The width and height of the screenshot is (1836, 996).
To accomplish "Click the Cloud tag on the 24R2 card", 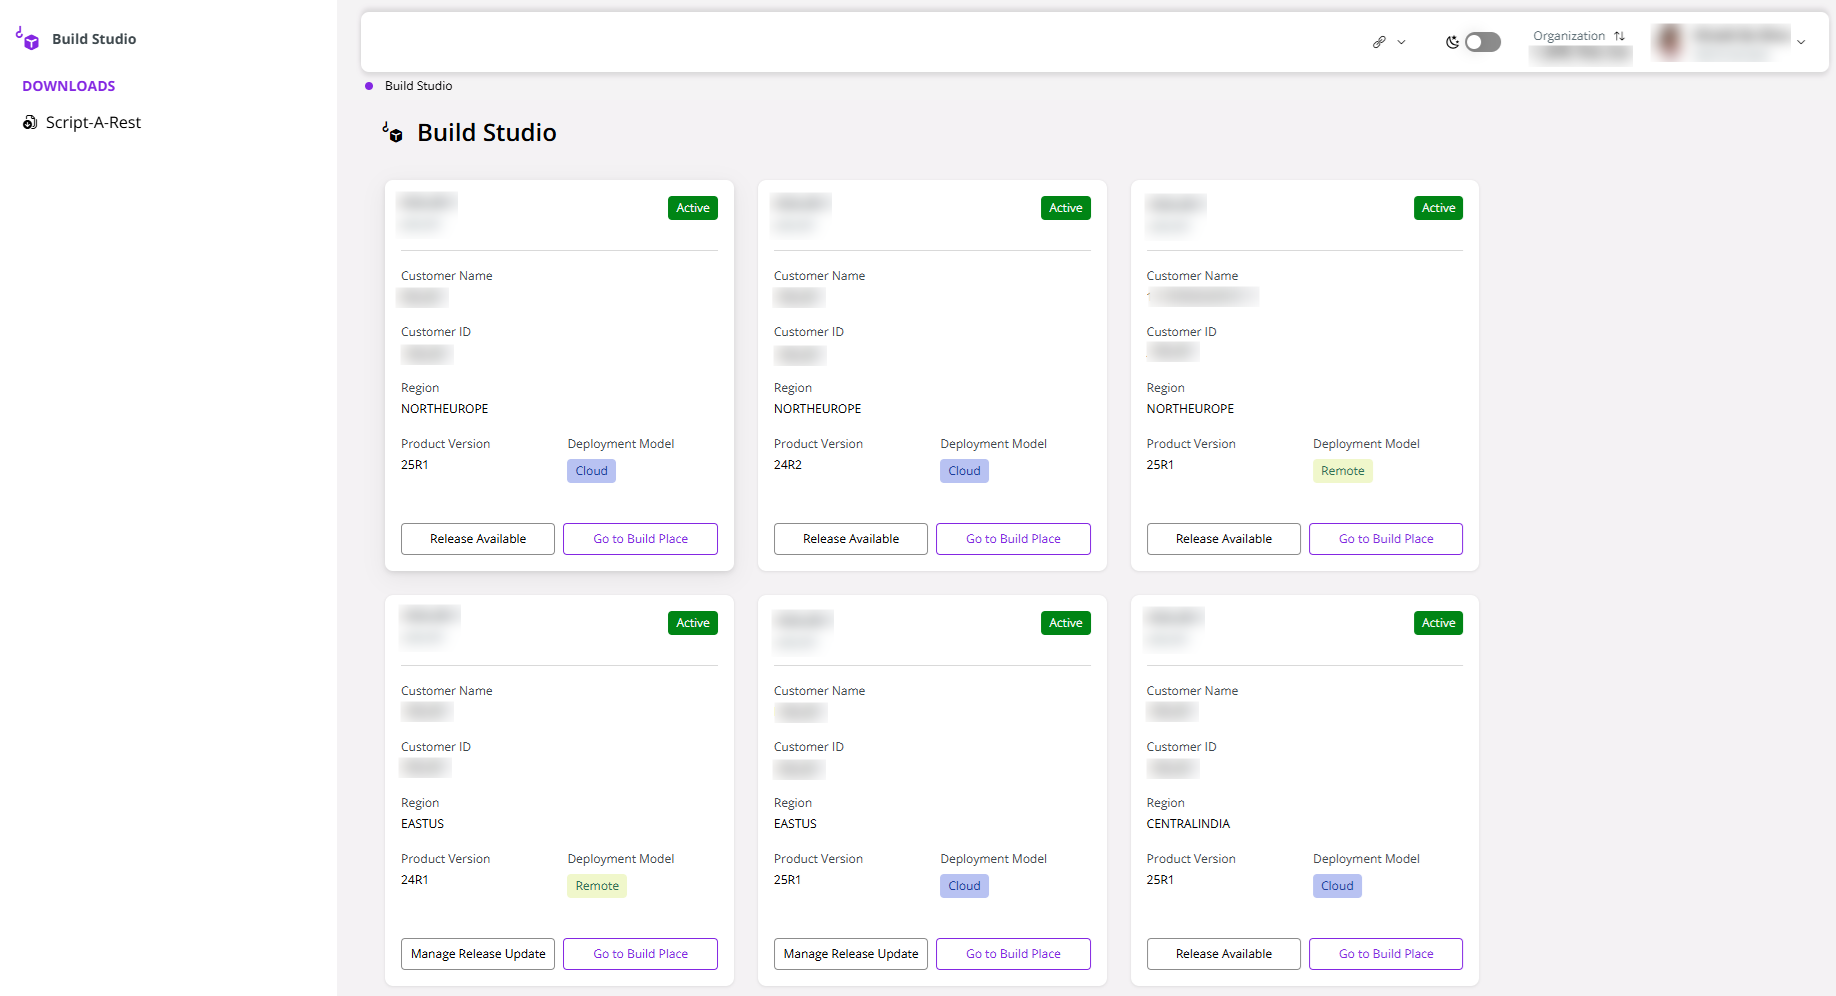I will (x=965, y=471).
